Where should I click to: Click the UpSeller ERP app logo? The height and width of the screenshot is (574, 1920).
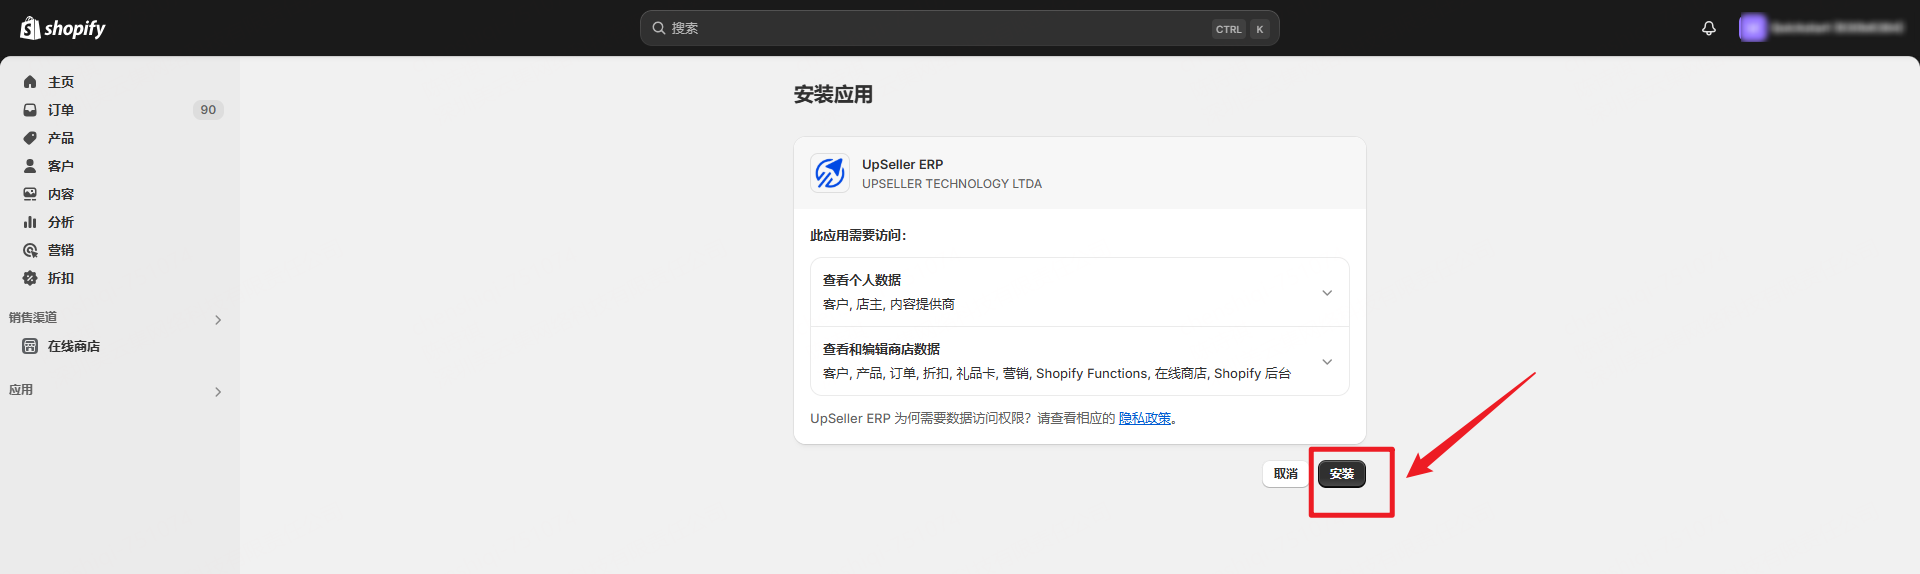point(830,173)
